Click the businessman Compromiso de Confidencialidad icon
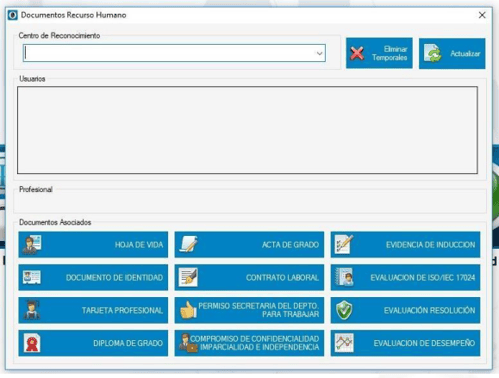This screenshot has width=499, height=378. (x=188, y=343)
